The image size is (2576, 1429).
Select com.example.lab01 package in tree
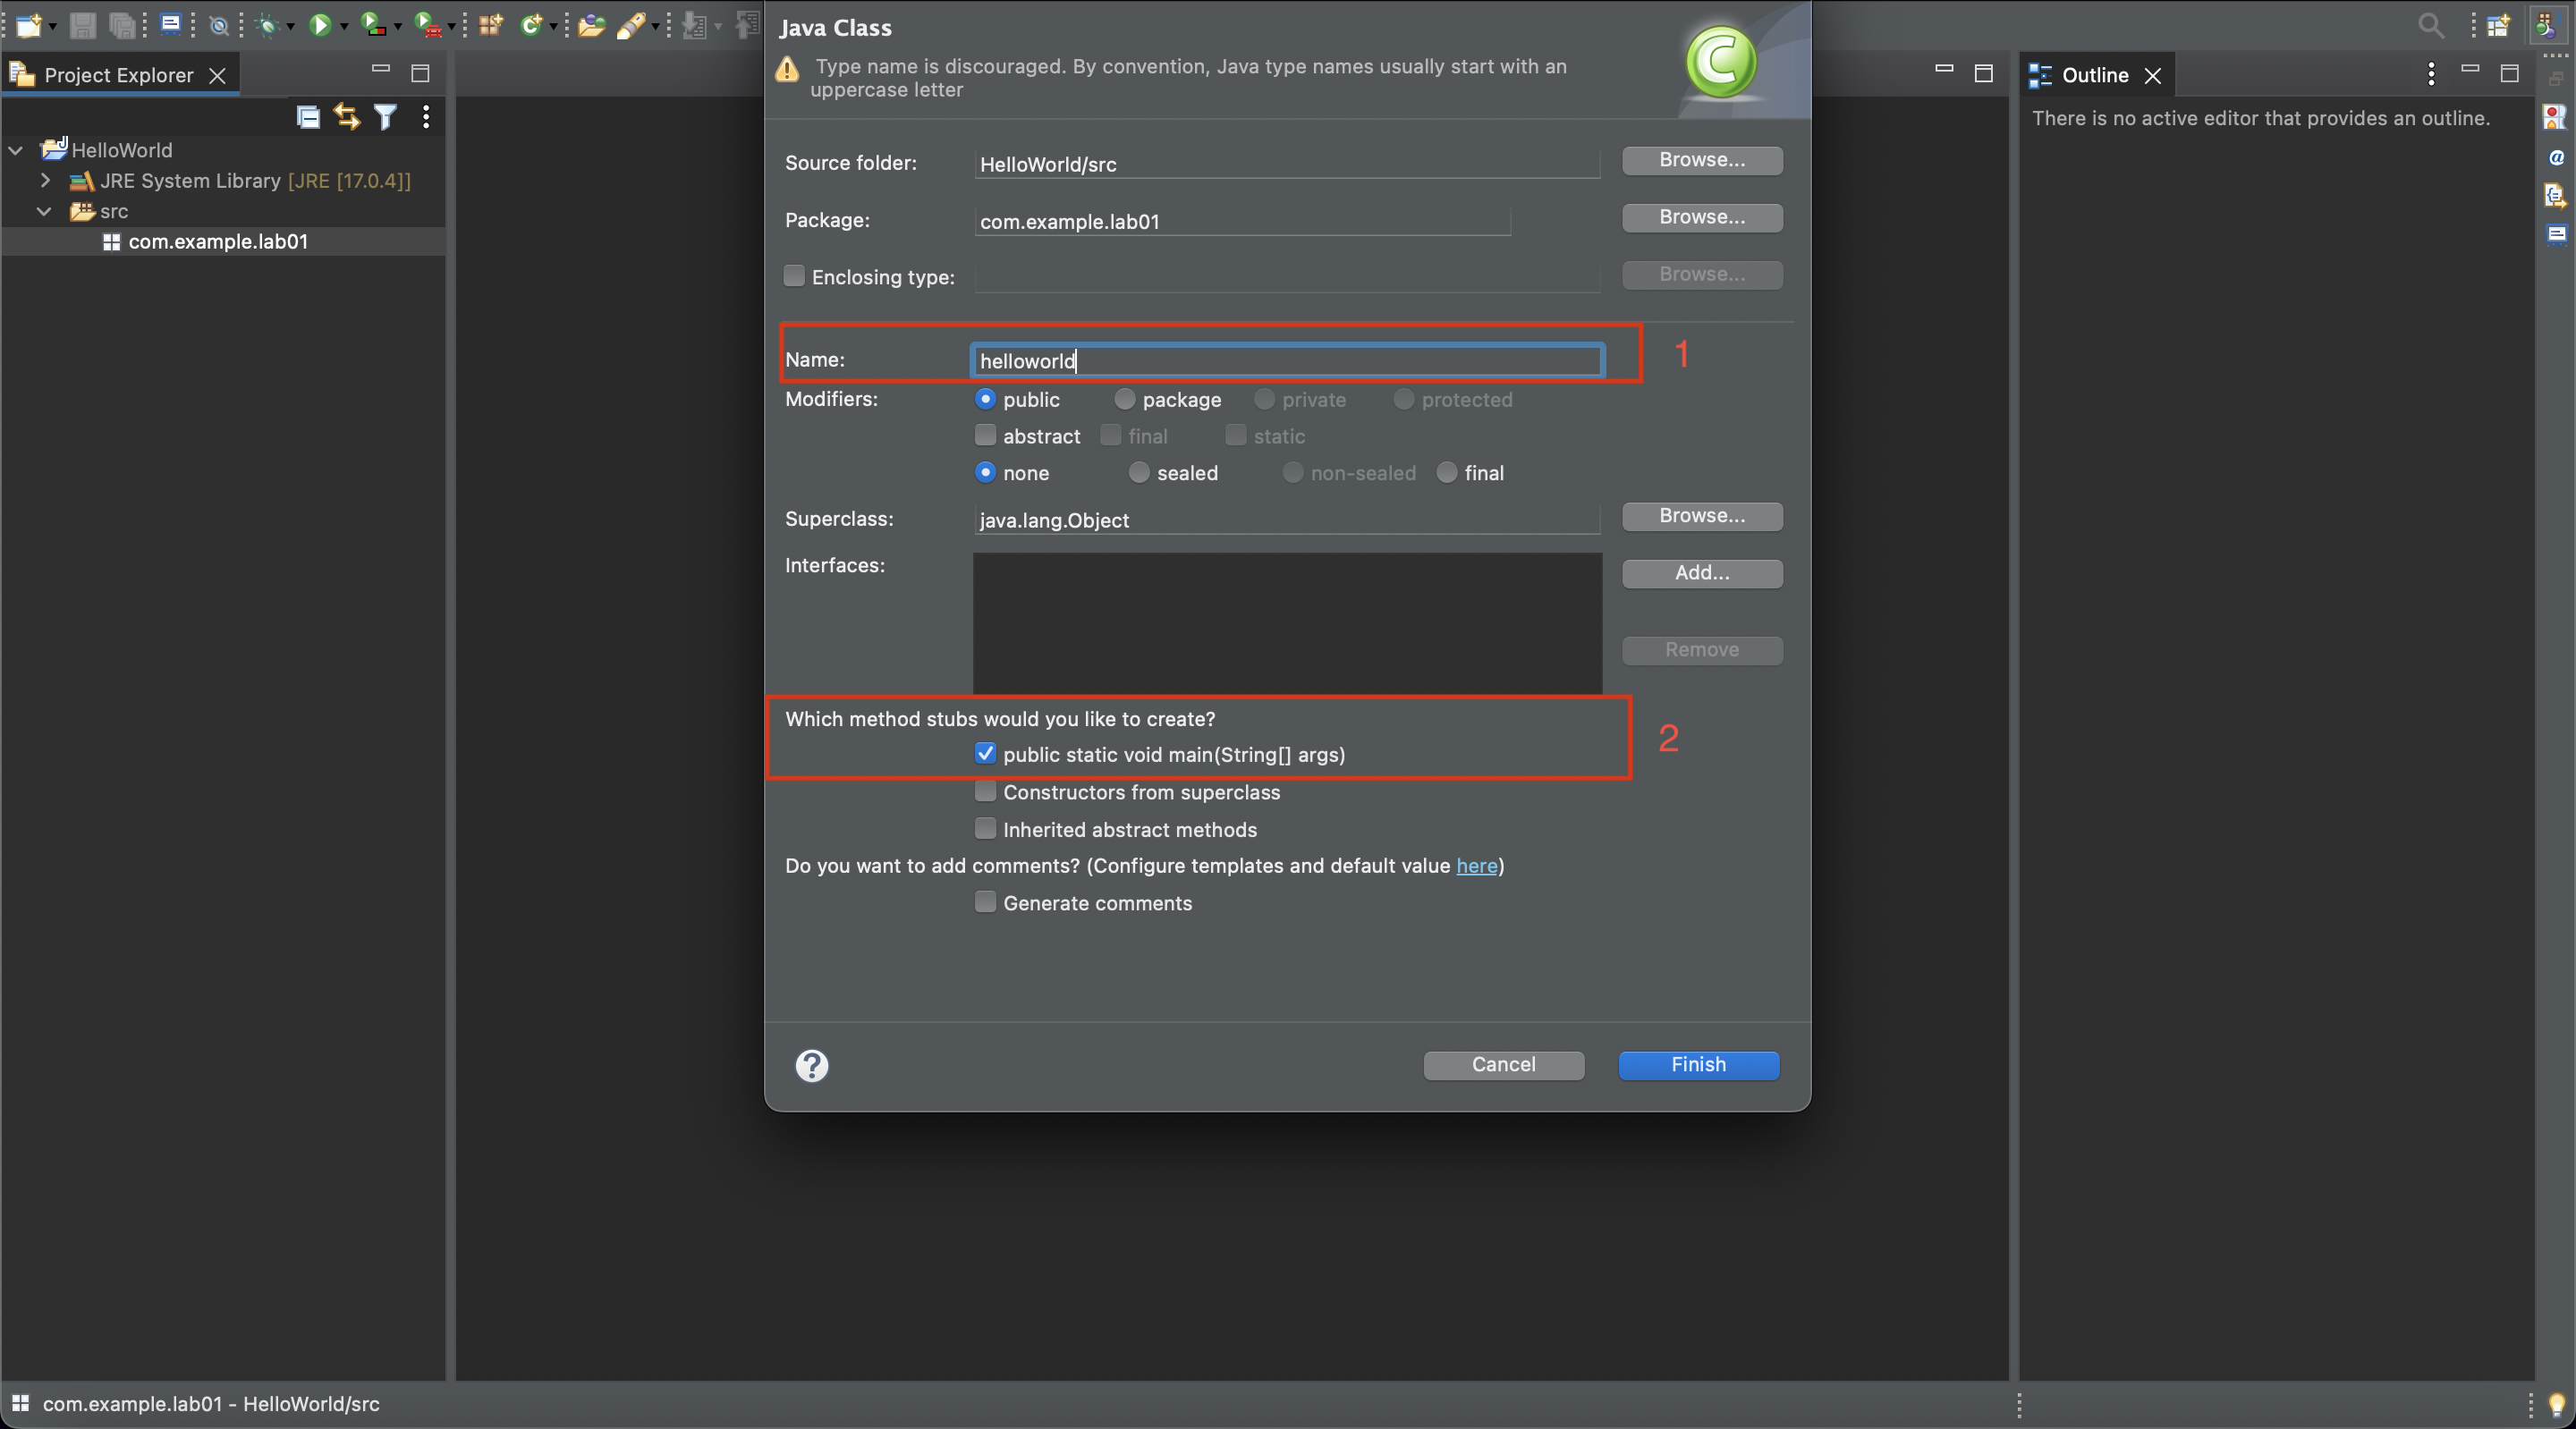[218, 241]
